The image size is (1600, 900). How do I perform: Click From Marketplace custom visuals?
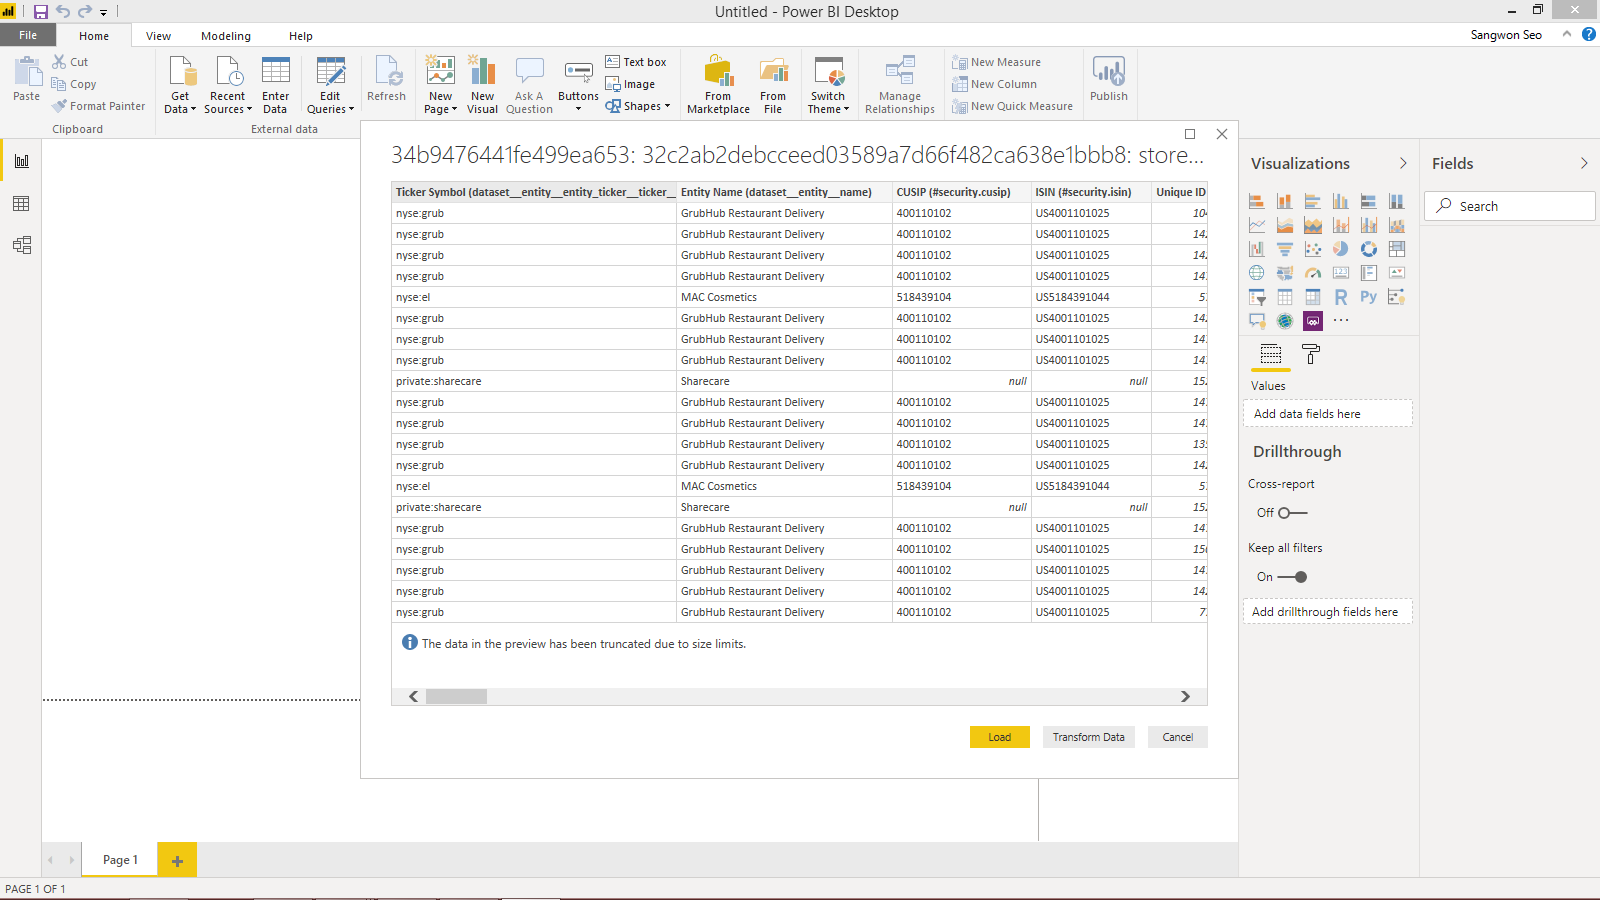pyautogui.click(x=718, y=87)
